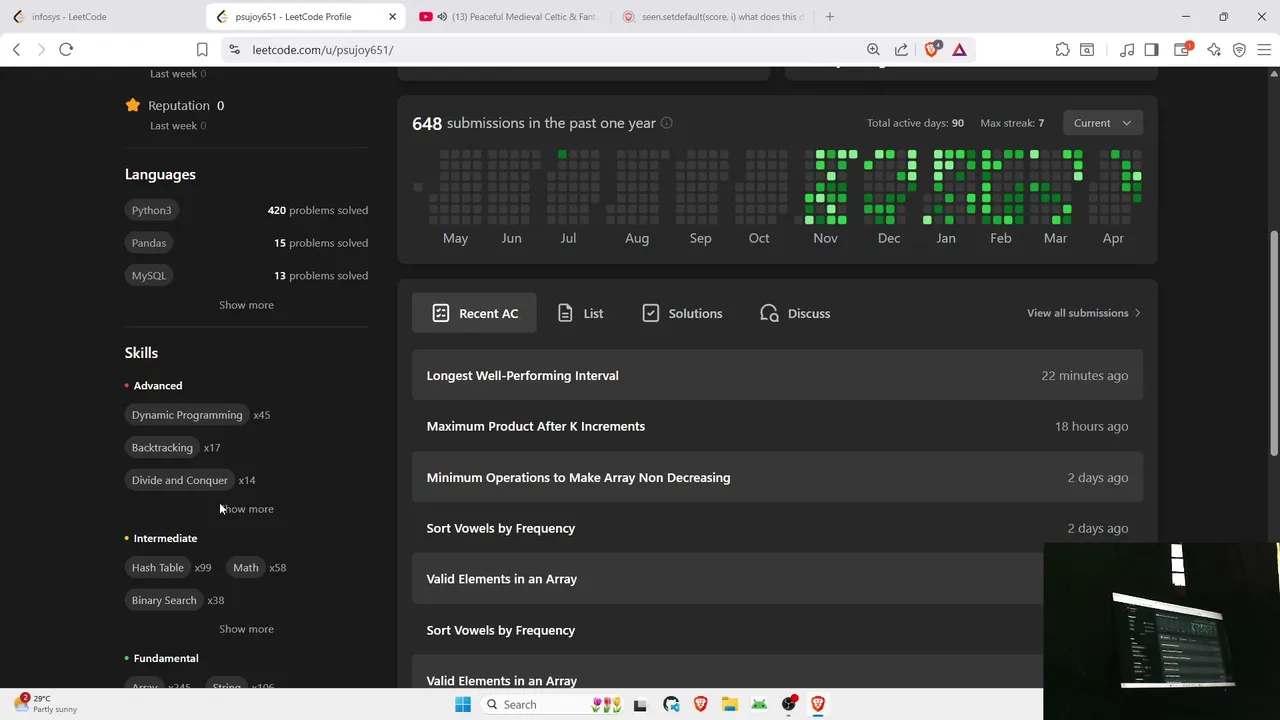Open Brave Wallet icon with red badge
This screenshot has width=1280, height=720.
click(1182, 49)
